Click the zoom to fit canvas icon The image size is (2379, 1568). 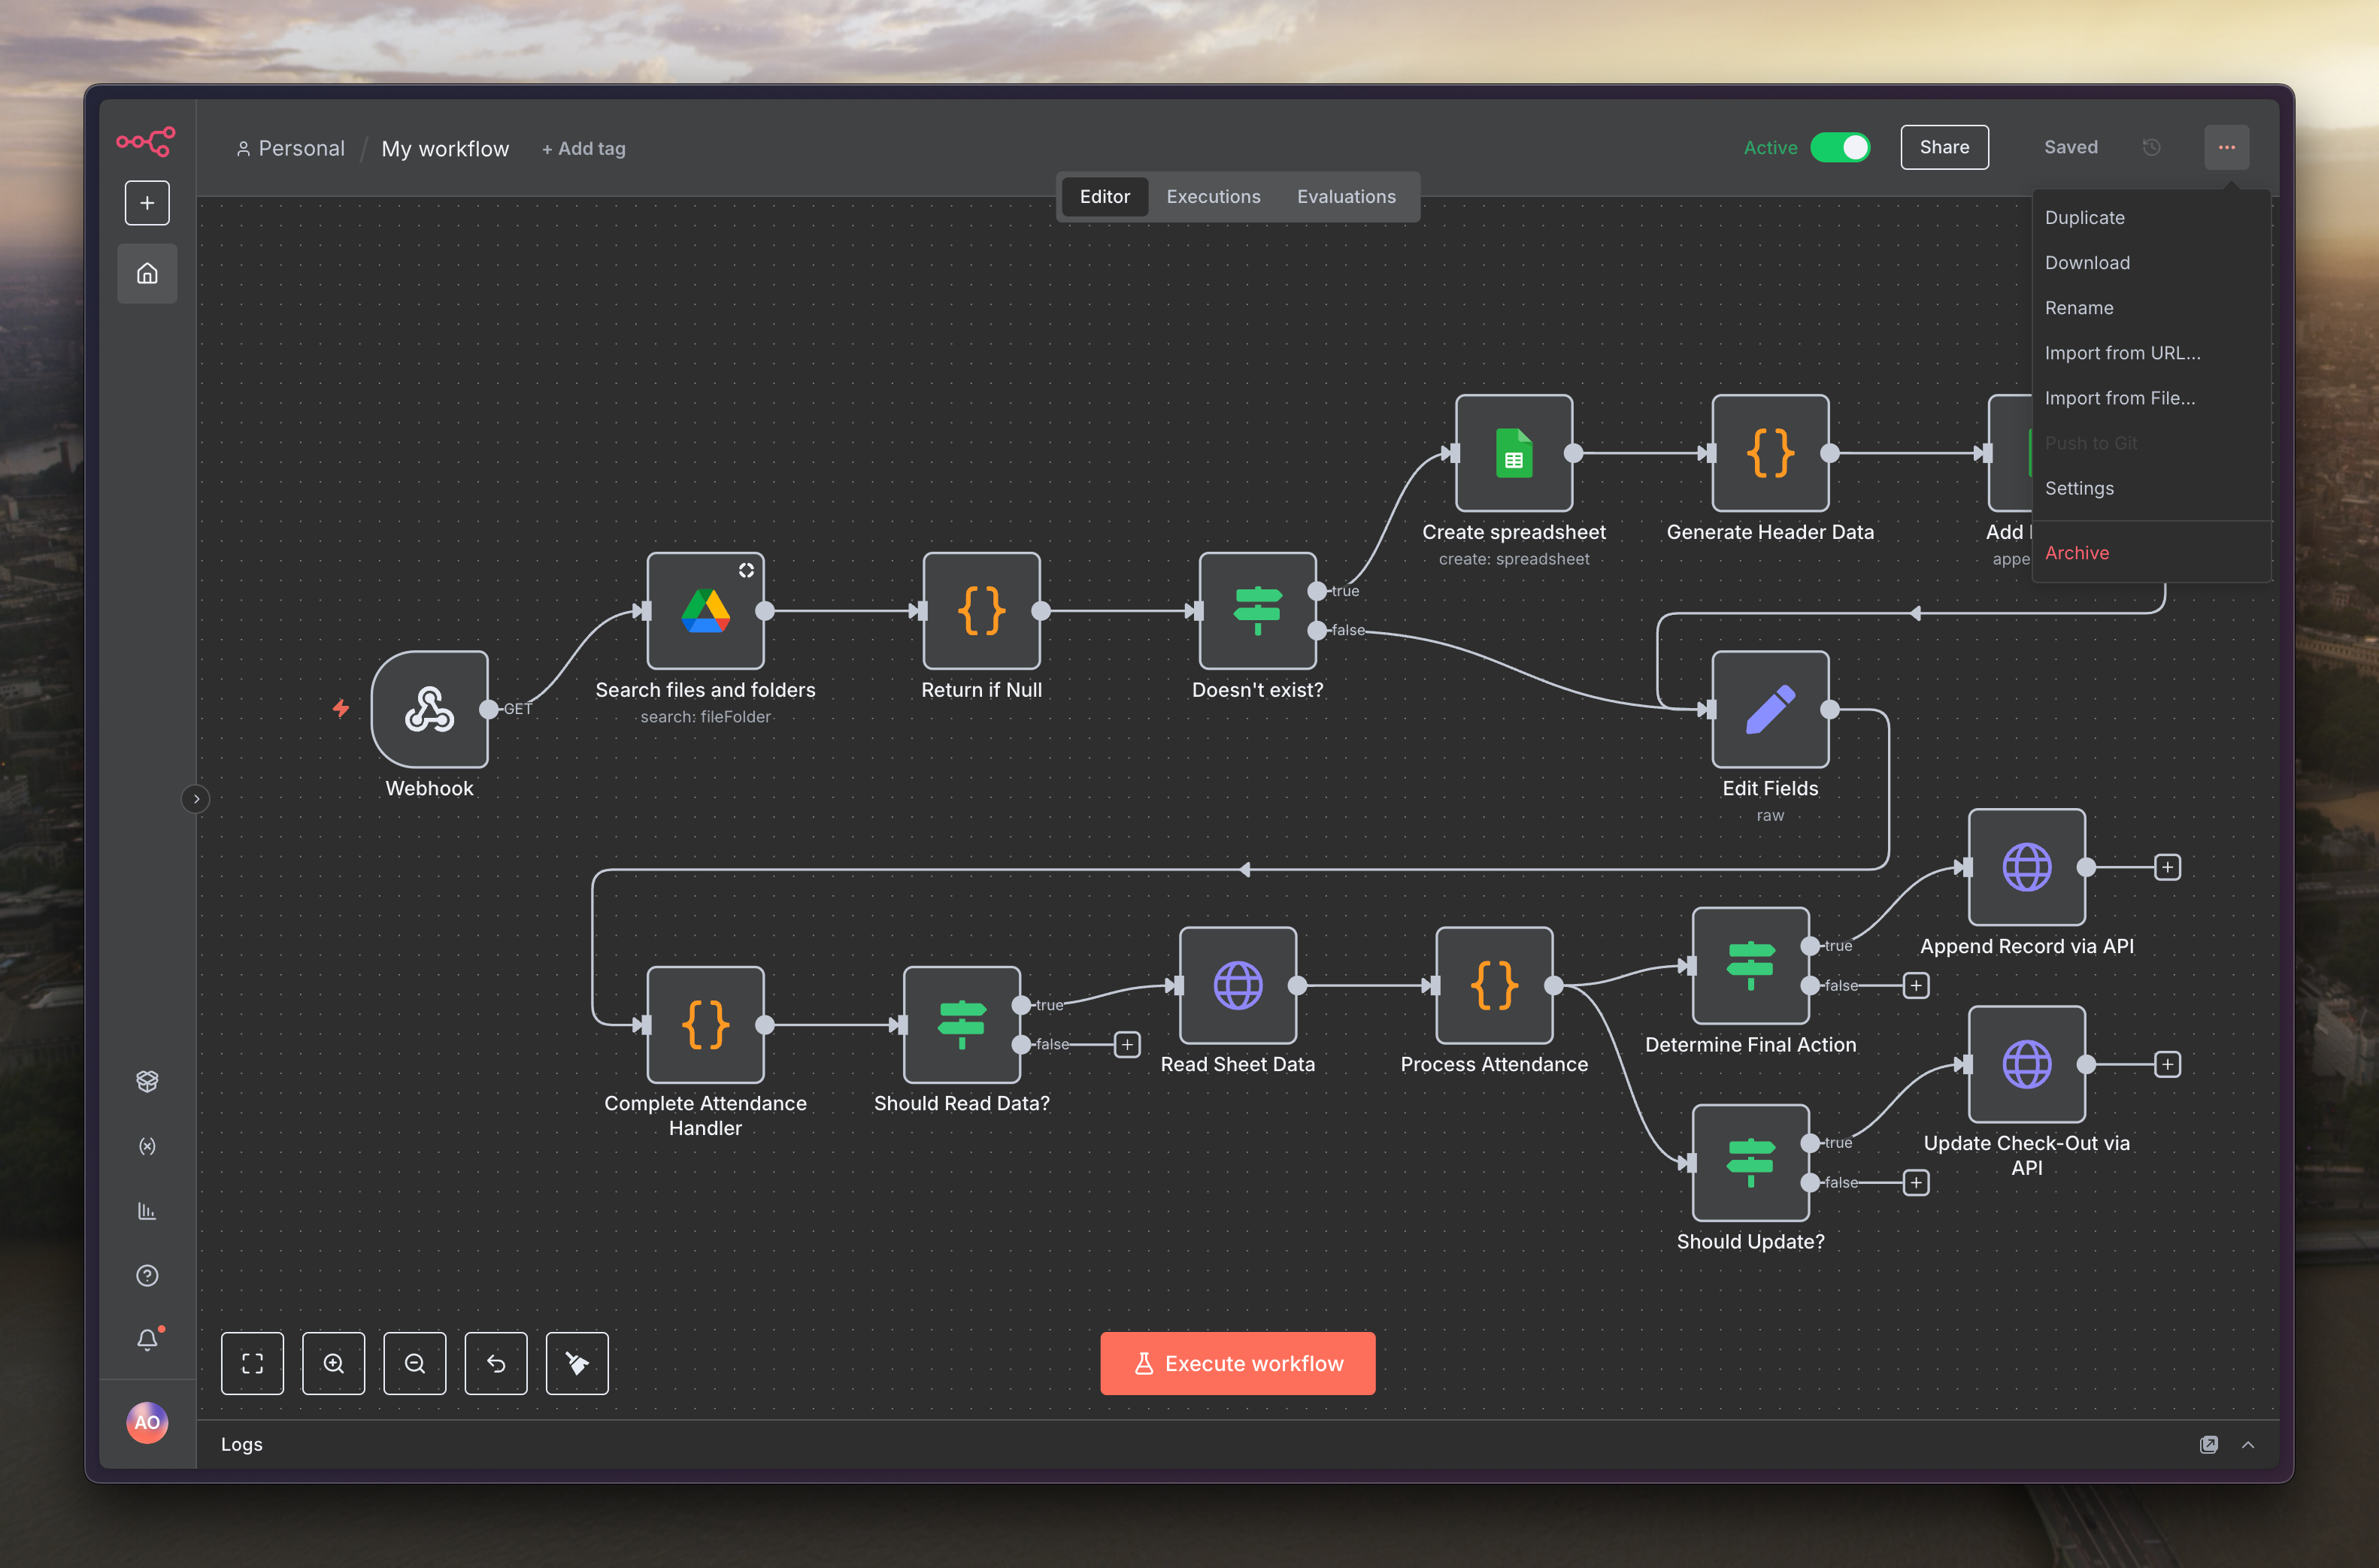coord(252,1363)
